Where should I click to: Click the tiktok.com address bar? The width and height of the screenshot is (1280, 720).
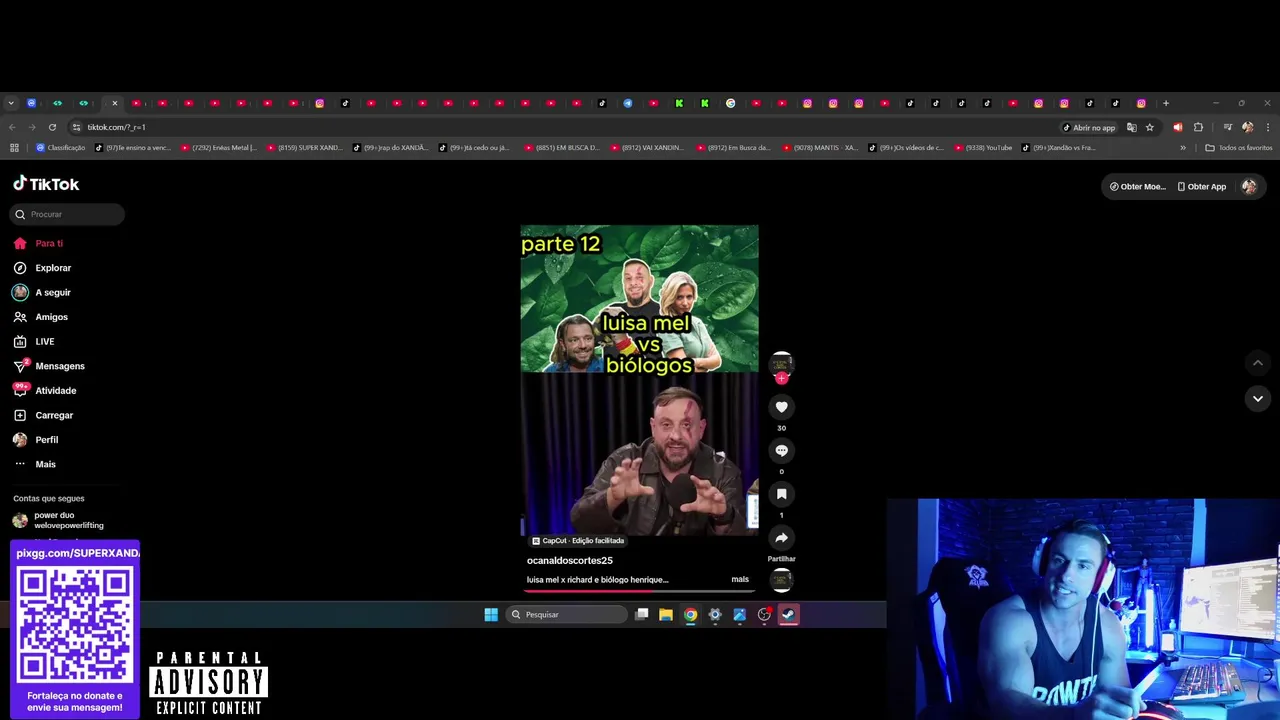pyautogui.click(x=560, y=127)
